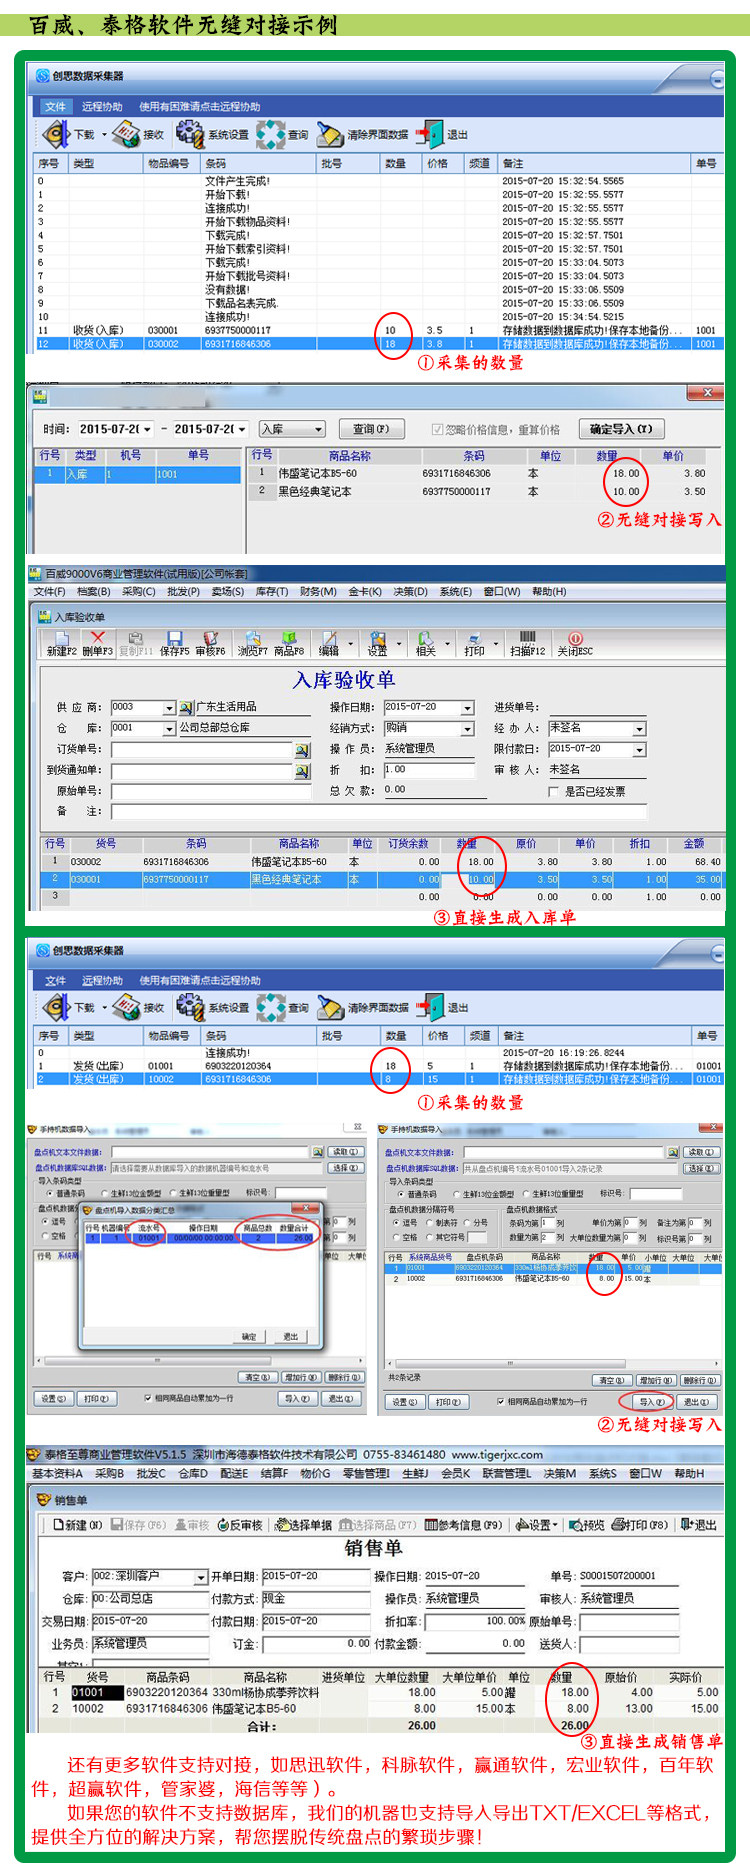Click 反审核 in 销售单 toolbar
The image size is (750, 1873).
pos(238,1525)
